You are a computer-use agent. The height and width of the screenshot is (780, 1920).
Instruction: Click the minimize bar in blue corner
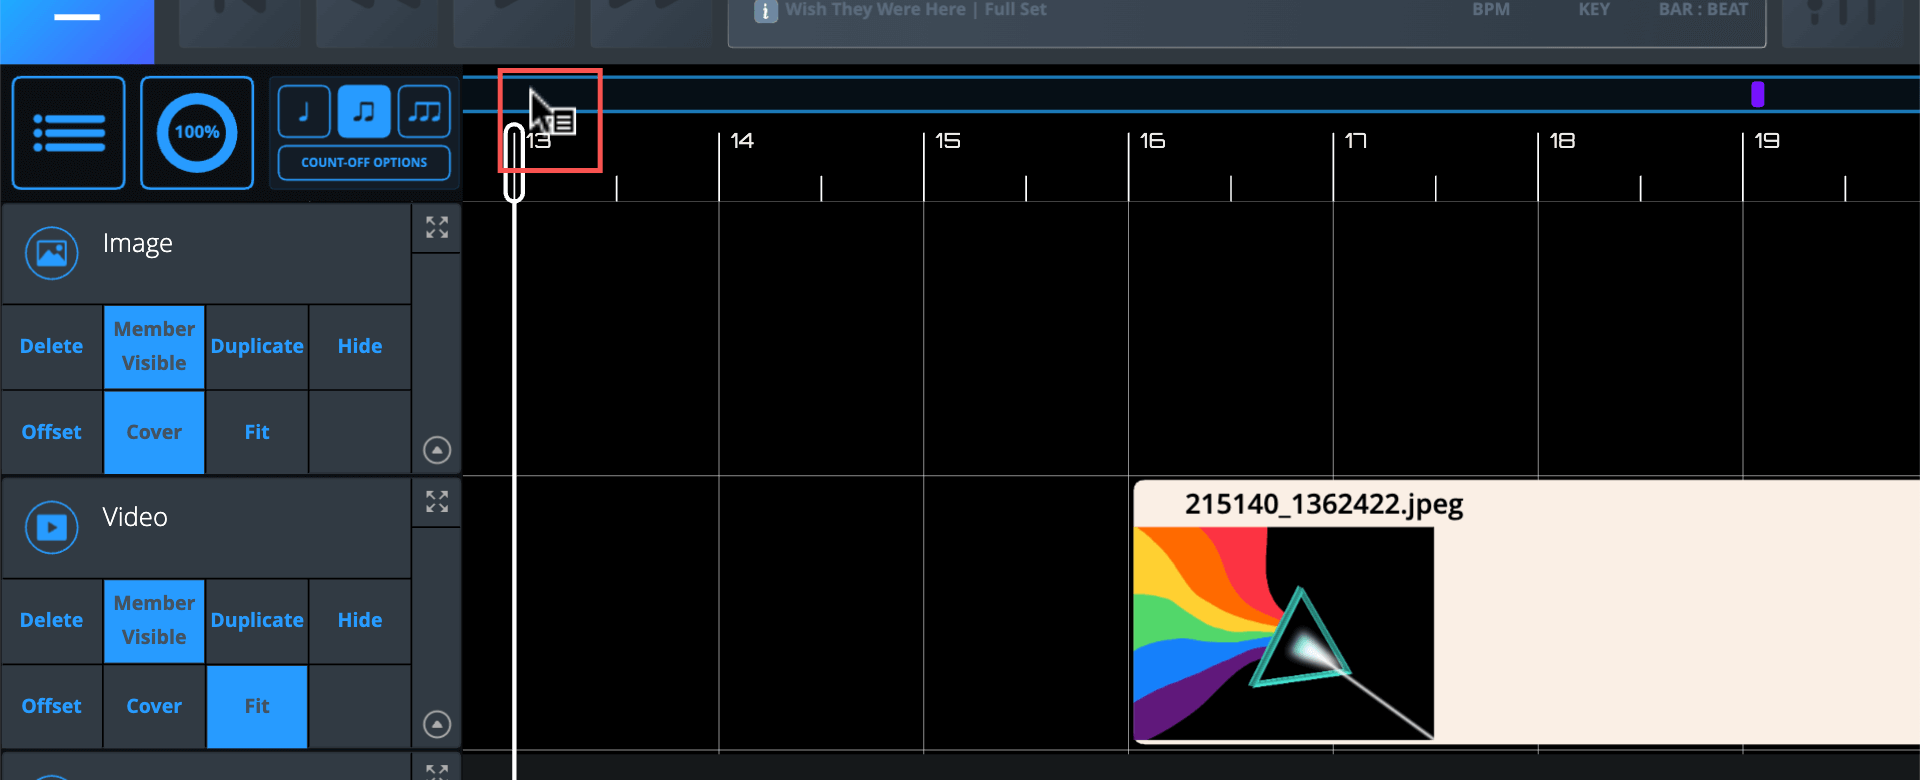click(x=77, y=17)
